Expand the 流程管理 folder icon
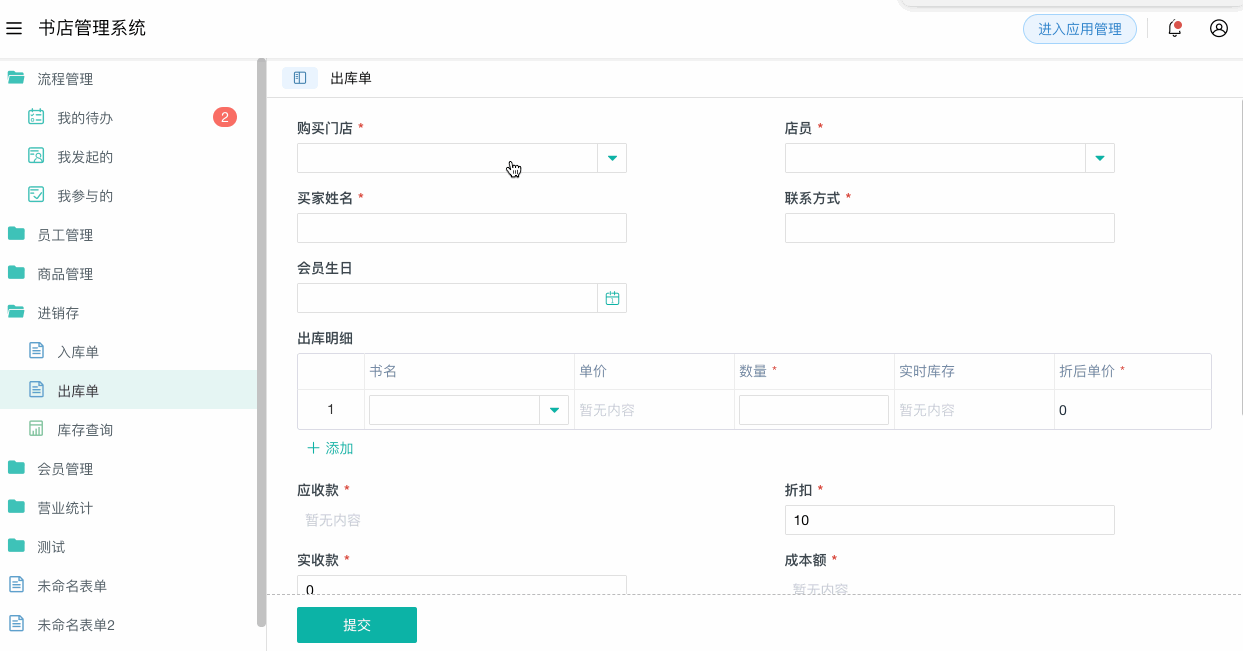The image size is (1243, 651). click(x=14, y=78)
